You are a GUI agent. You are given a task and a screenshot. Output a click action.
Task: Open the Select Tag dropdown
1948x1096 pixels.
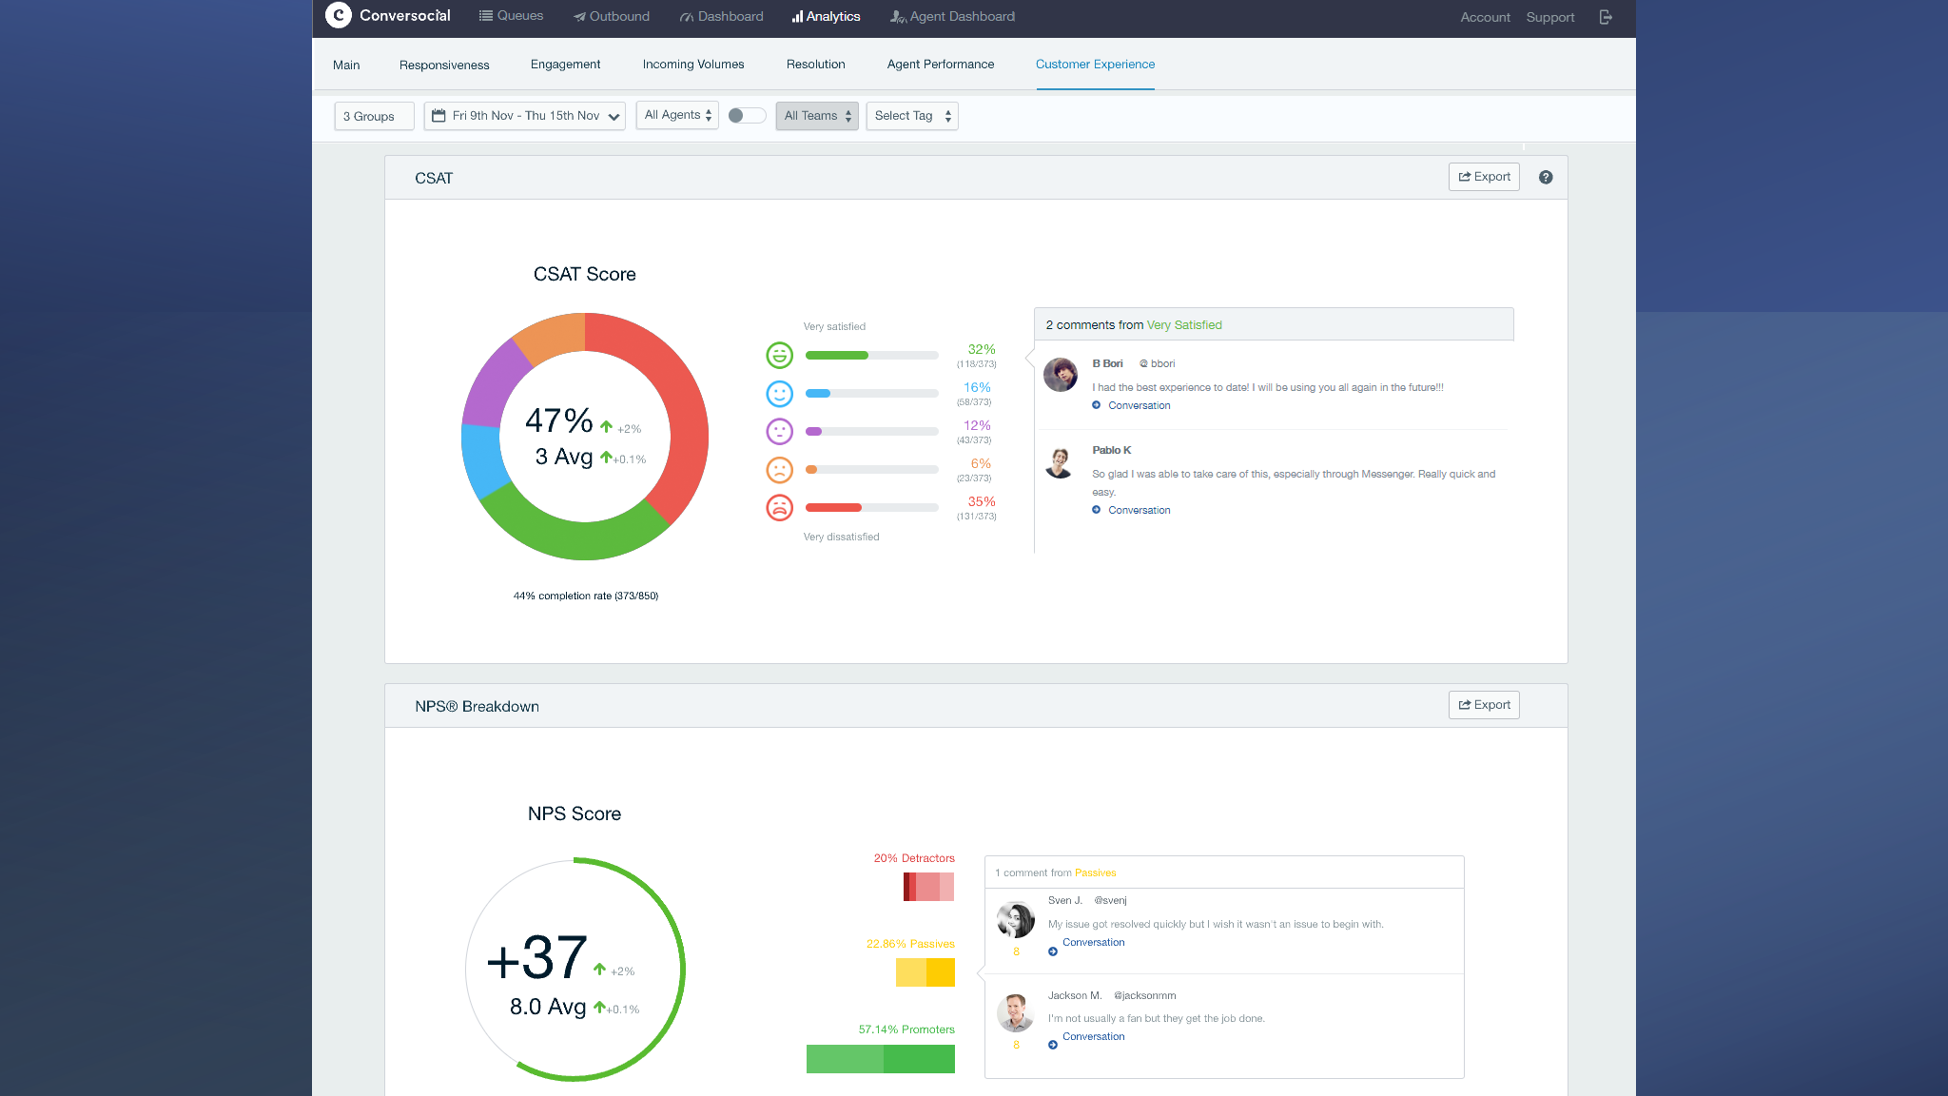tap(911, 116)
